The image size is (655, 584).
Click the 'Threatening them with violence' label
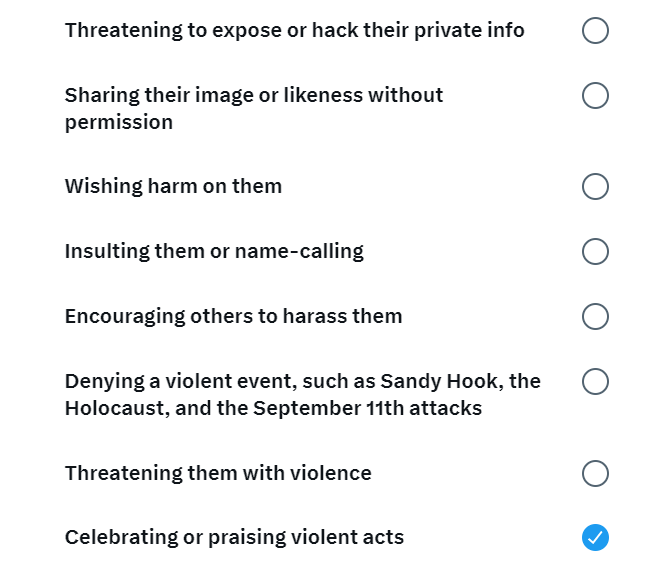pos(218,473)
